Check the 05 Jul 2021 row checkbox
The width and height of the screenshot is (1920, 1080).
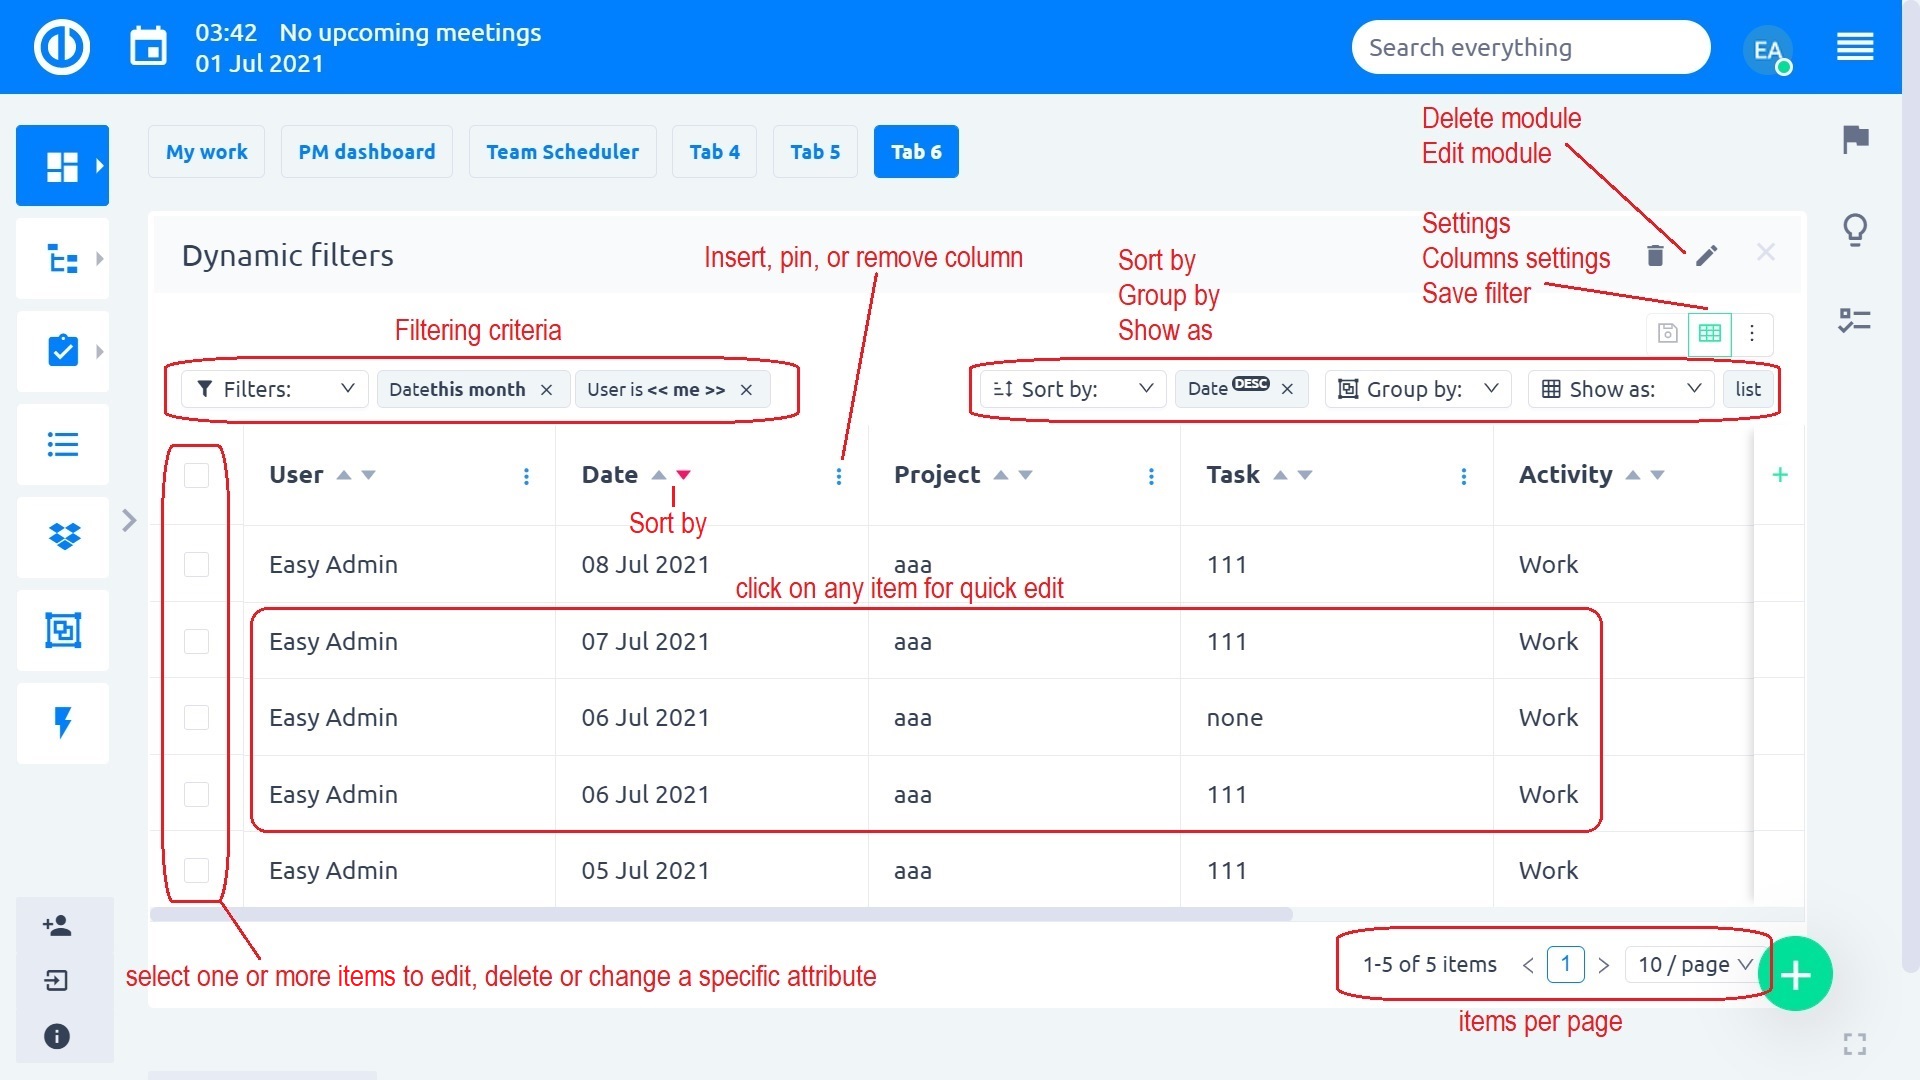pyautogui.click(x=197, y=871)
